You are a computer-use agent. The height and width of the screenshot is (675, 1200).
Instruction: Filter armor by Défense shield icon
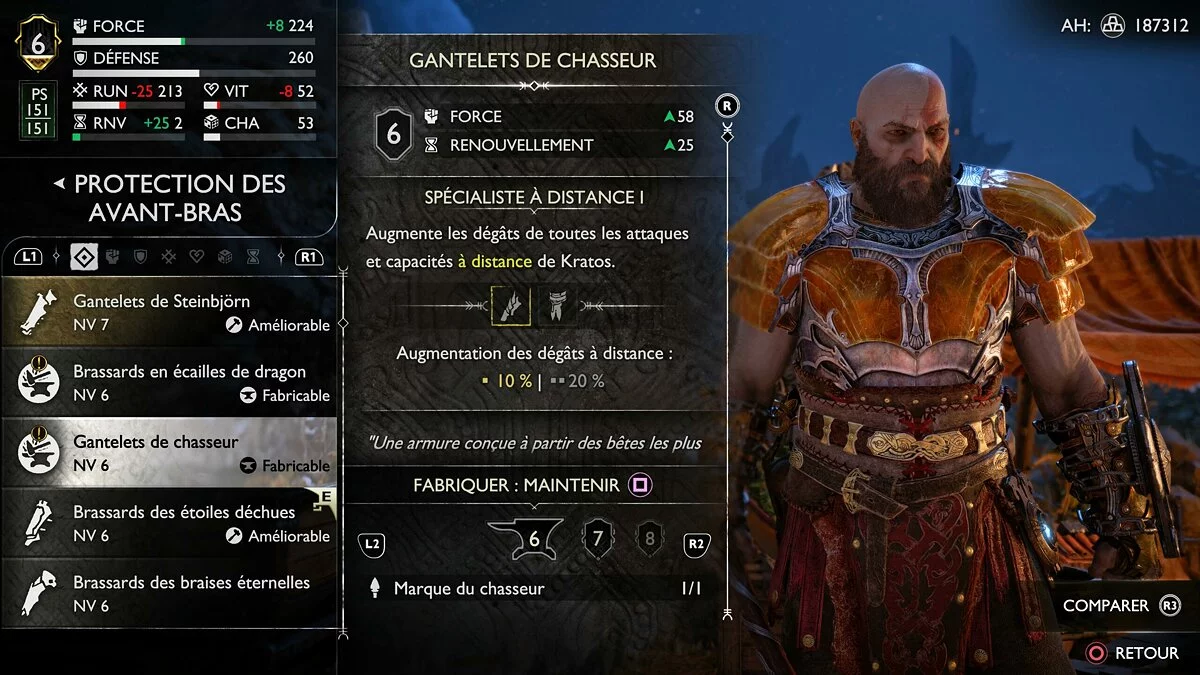[x=141, y=258]
